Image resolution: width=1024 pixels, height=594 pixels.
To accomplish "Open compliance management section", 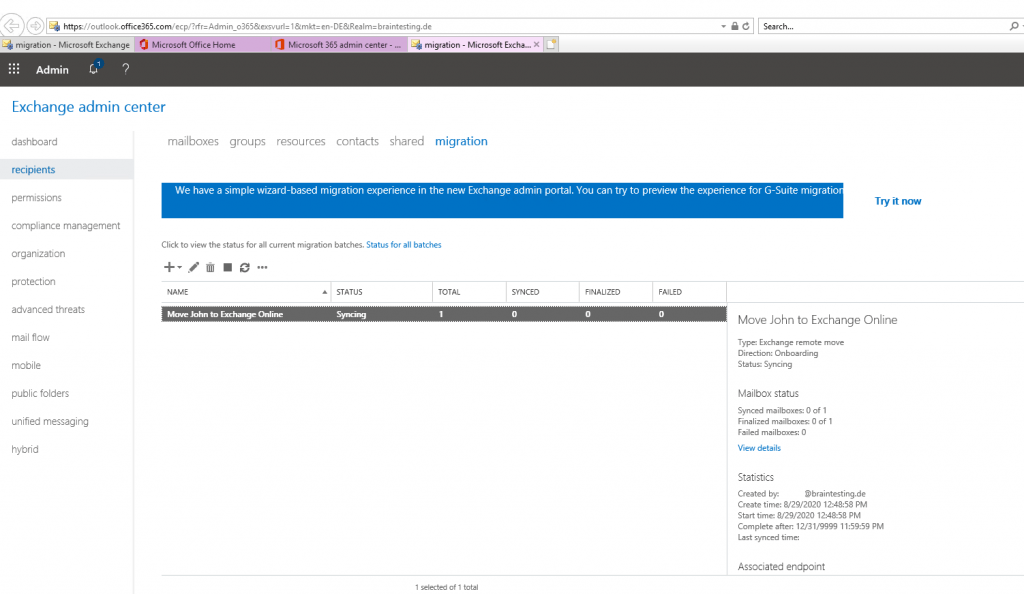I will [x=65, y=226].
